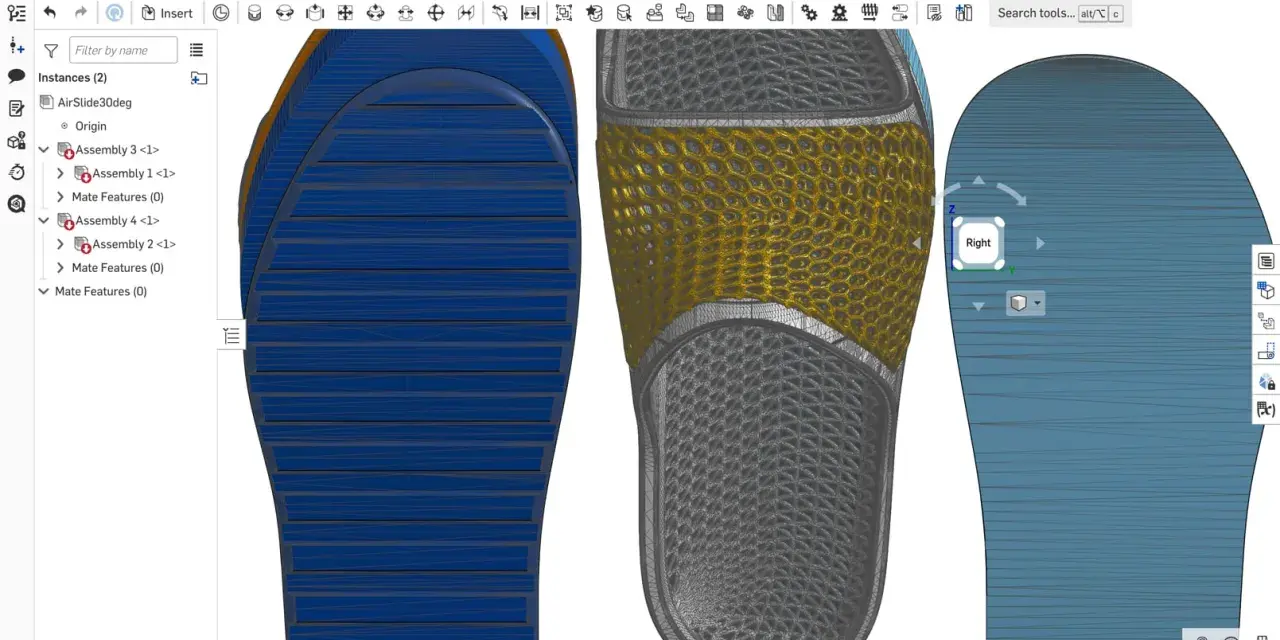This screenshot has height=640, width=1280.
Task: Click the cylinder with cursor toolbar icon
Action: pyautogui.click(x=624, y=13)
